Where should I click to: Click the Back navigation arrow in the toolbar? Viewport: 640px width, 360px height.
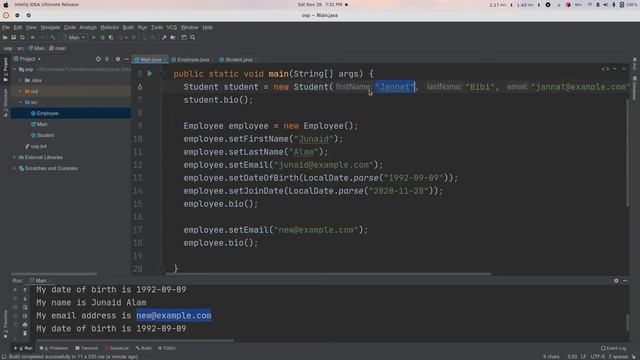pyautogui.click(x=33, y=38)
